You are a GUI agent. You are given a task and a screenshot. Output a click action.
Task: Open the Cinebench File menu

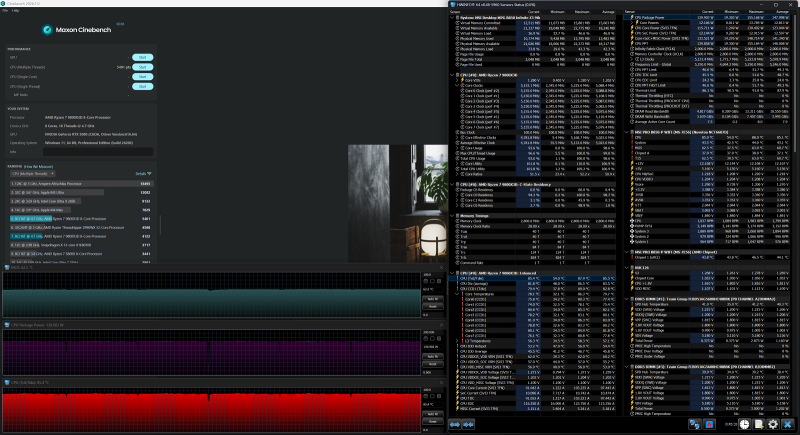5,10
